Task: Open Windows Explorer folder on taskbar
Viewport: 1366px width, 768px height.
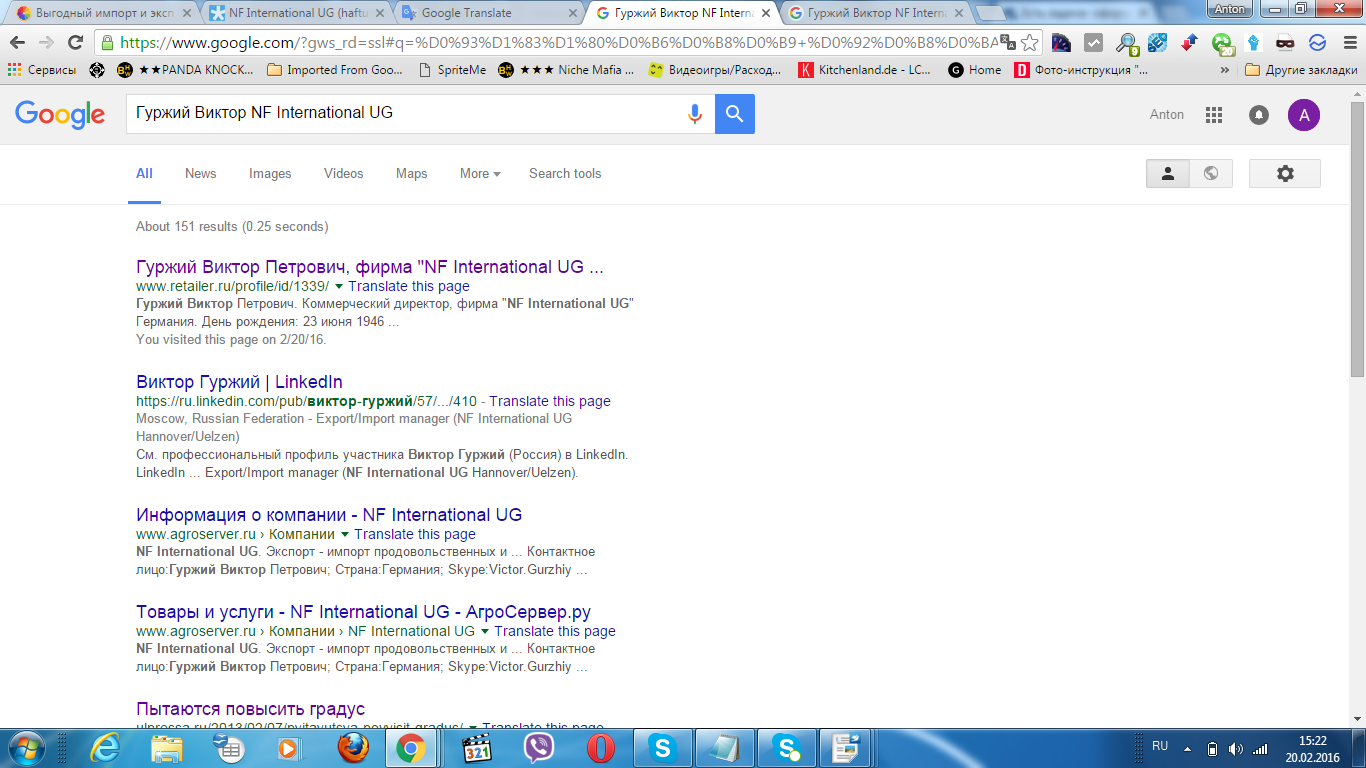Action: (167, 748)
